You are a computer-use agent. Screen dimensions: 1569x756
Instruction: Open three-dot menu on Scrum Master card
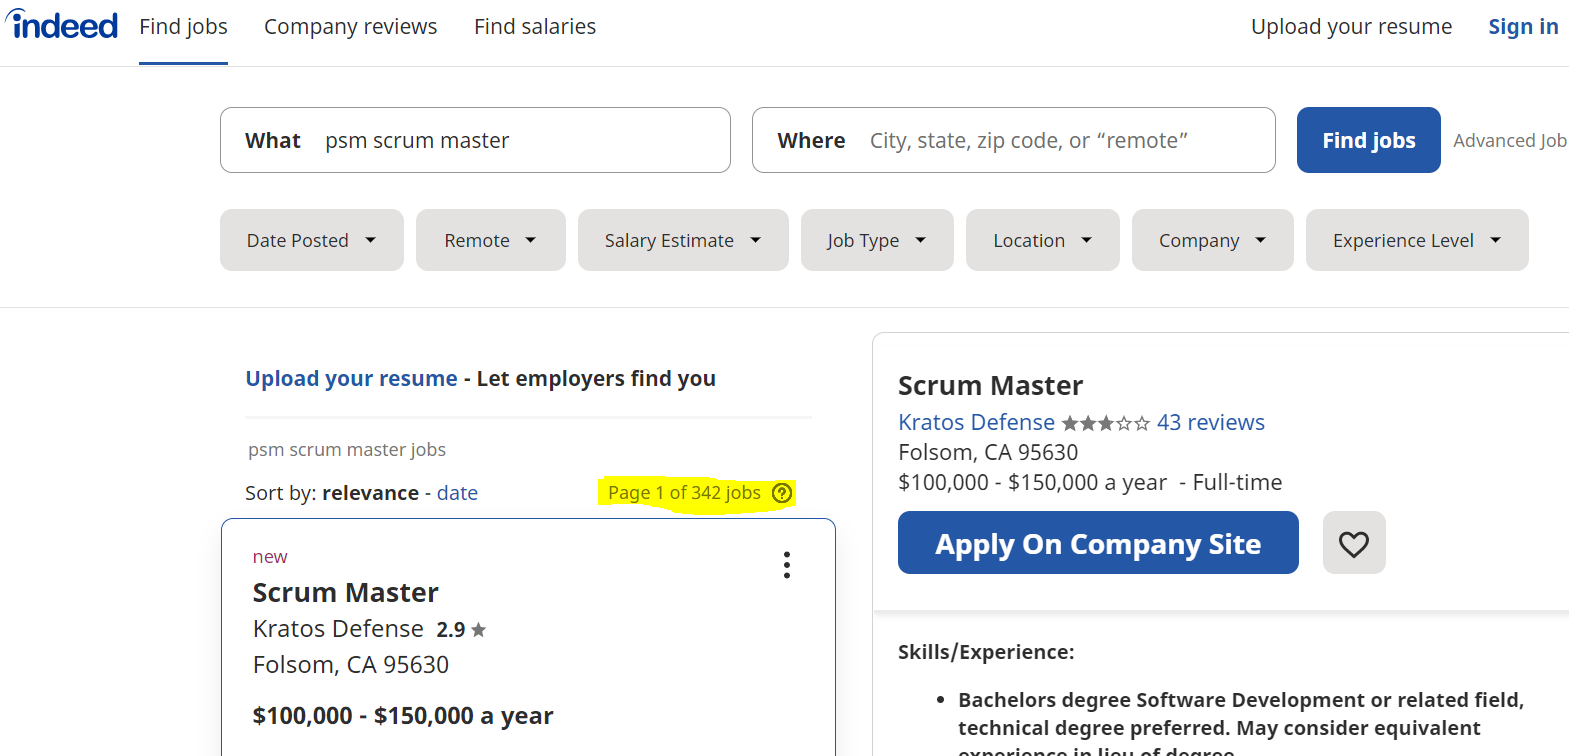[x=787, y=565]
